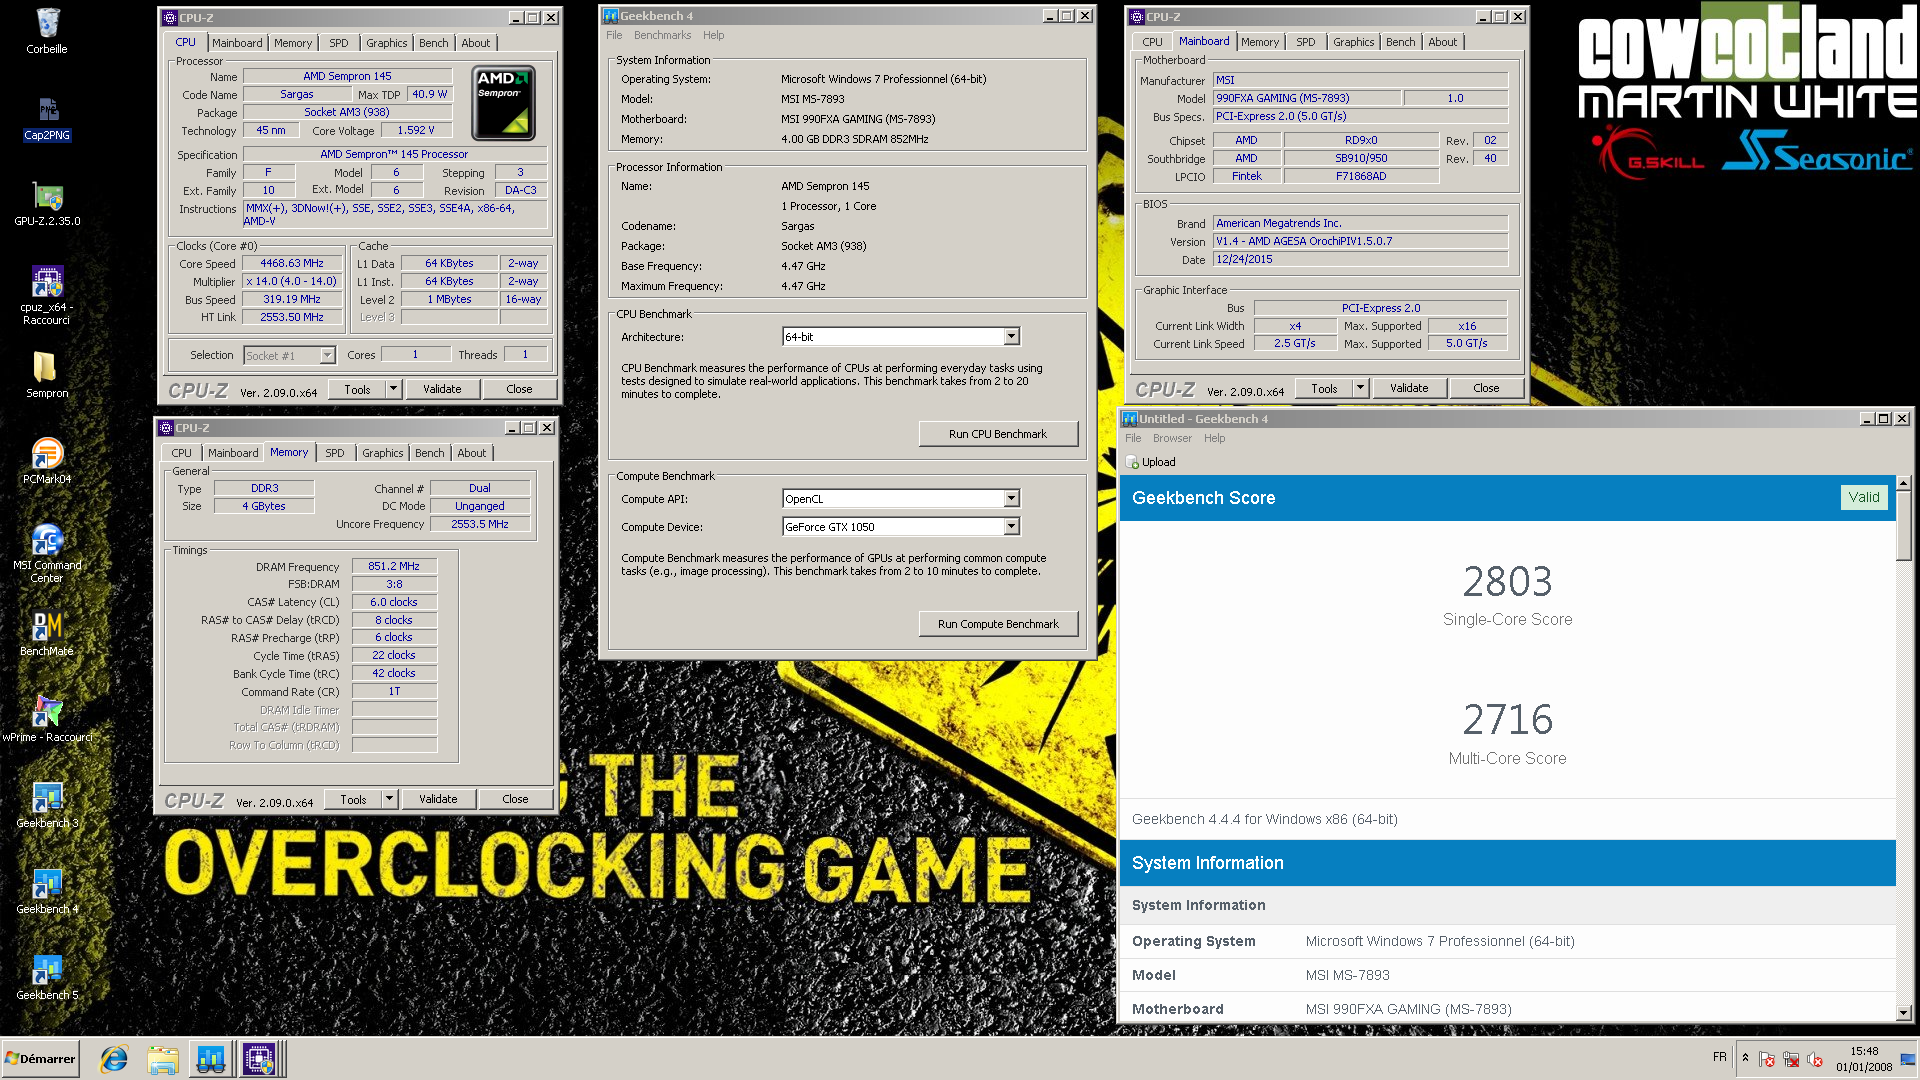Screen dimensions: 1920x1080
Task: Open Memory tab in CPU-Z Mainboard window
Action: 1259,42
